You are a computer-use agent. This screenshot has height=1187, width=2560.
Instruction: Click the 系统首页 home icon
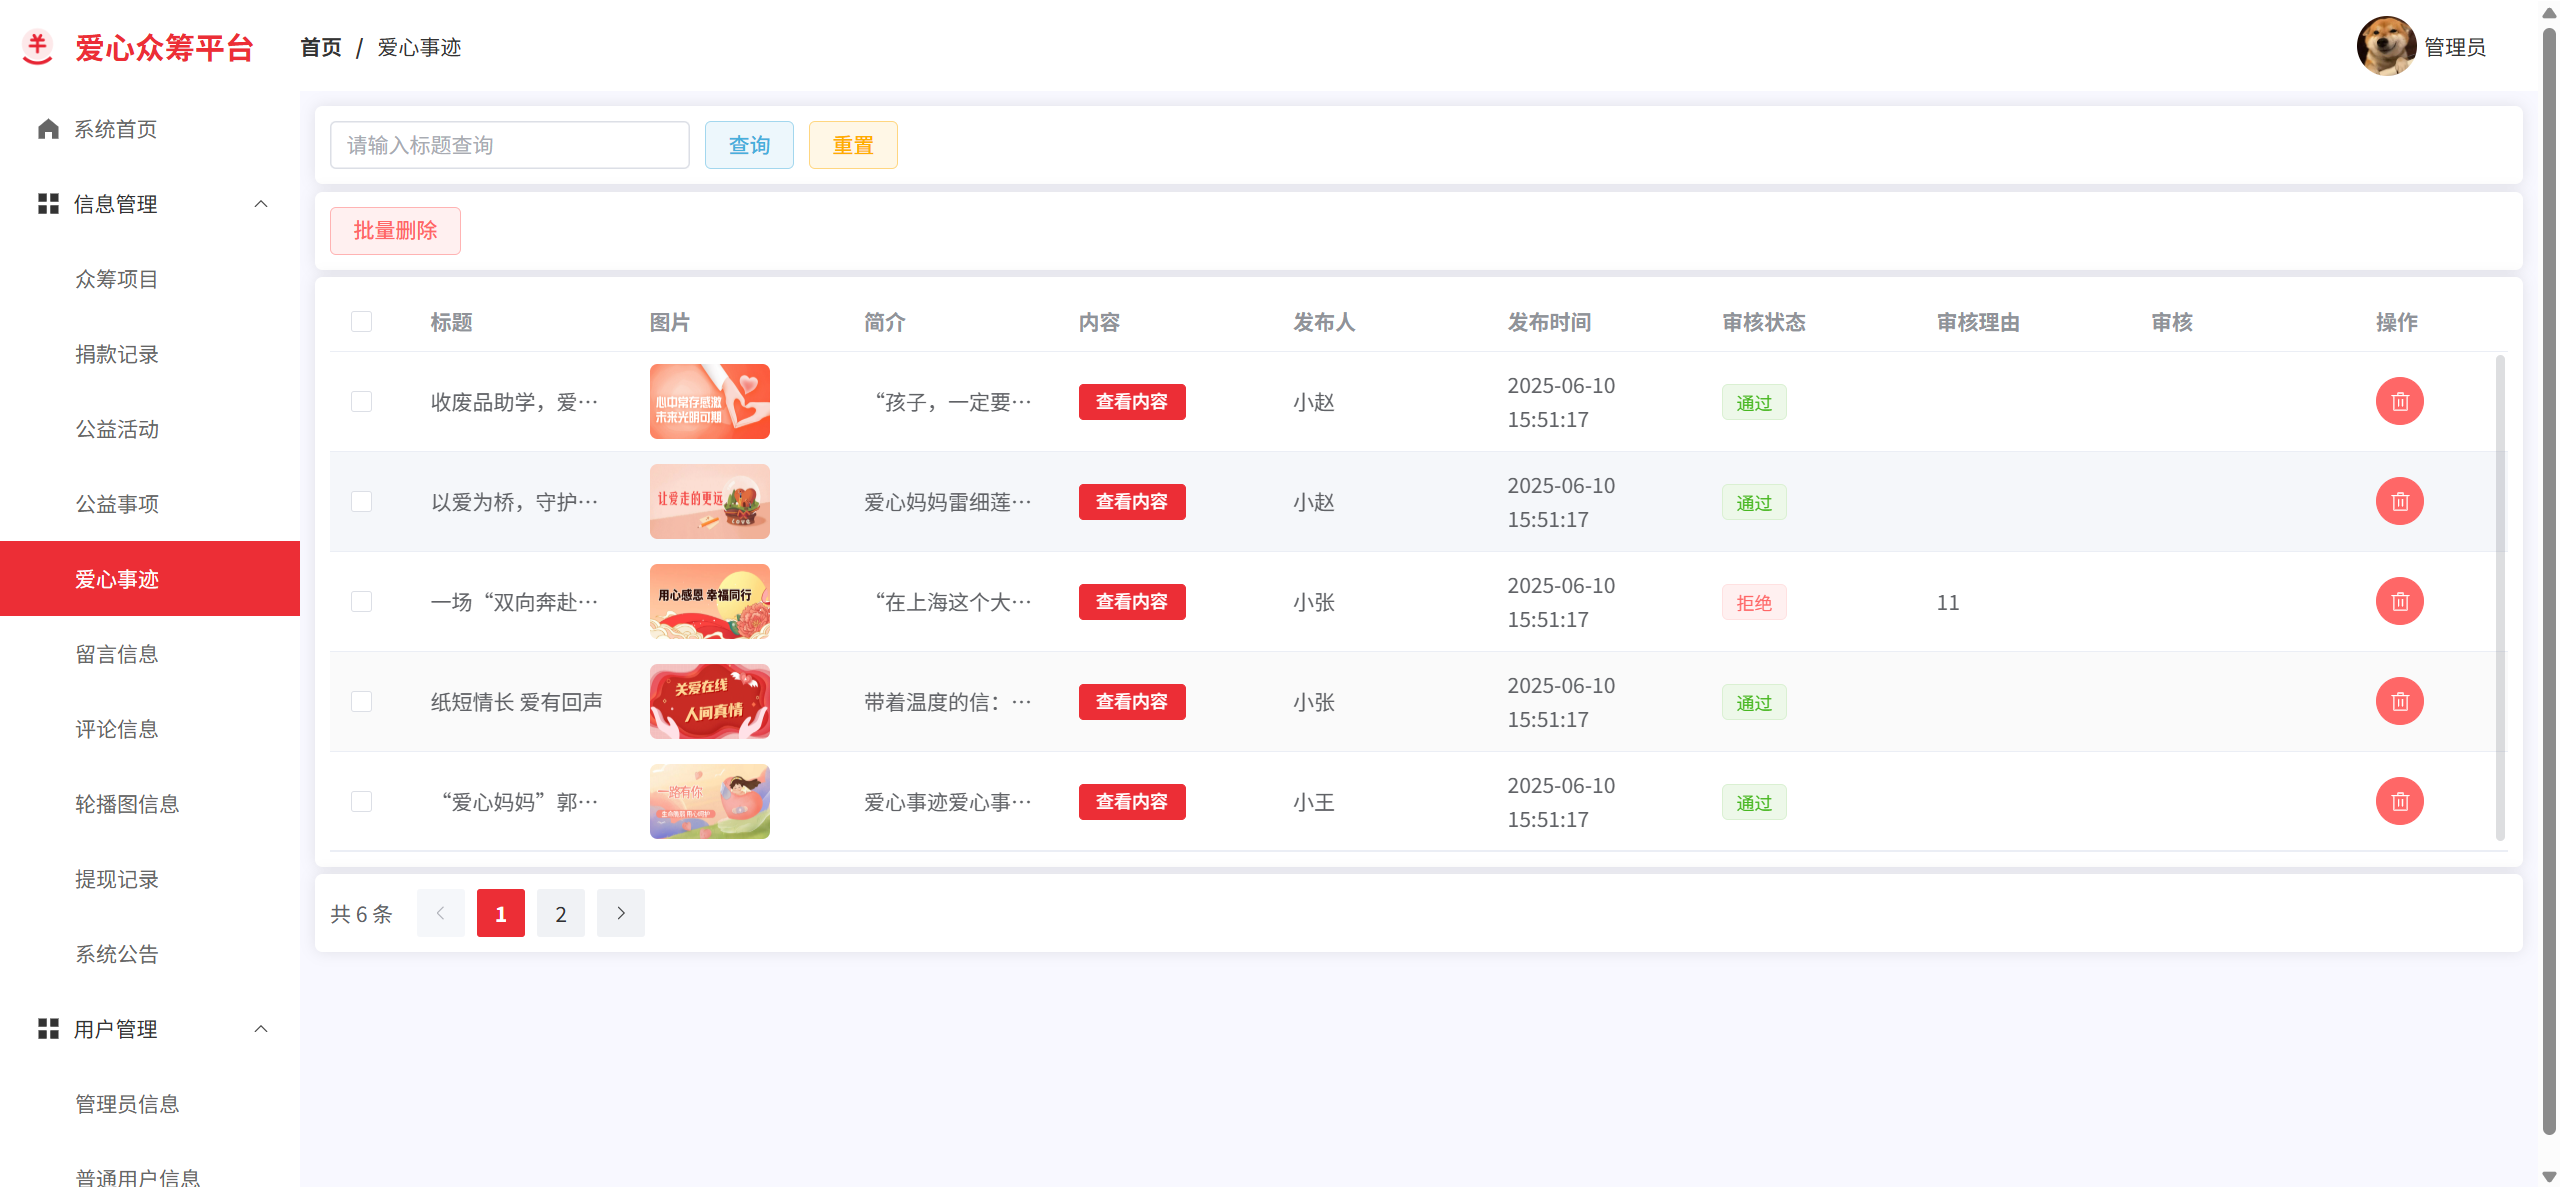48,129
